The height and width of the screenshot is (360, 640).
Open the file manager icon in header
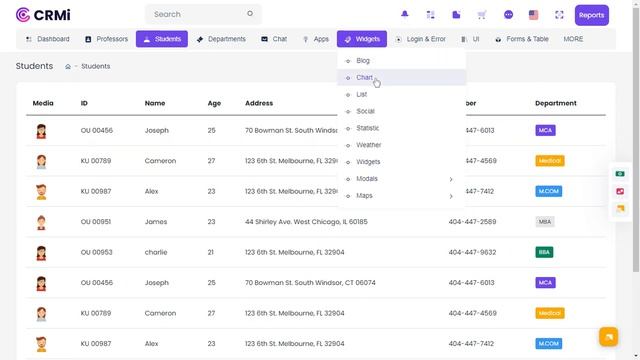456,15
